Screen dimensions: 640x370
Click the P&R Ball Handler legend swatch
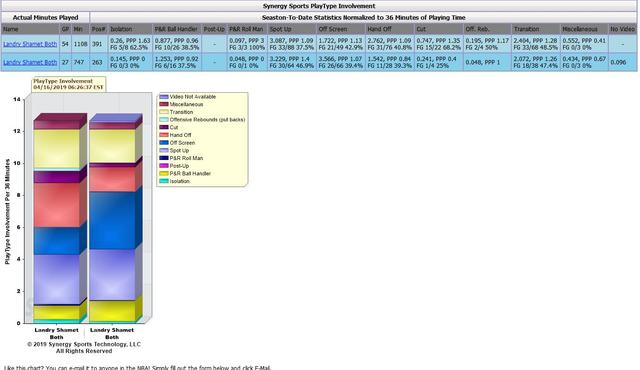coord(164,173)
